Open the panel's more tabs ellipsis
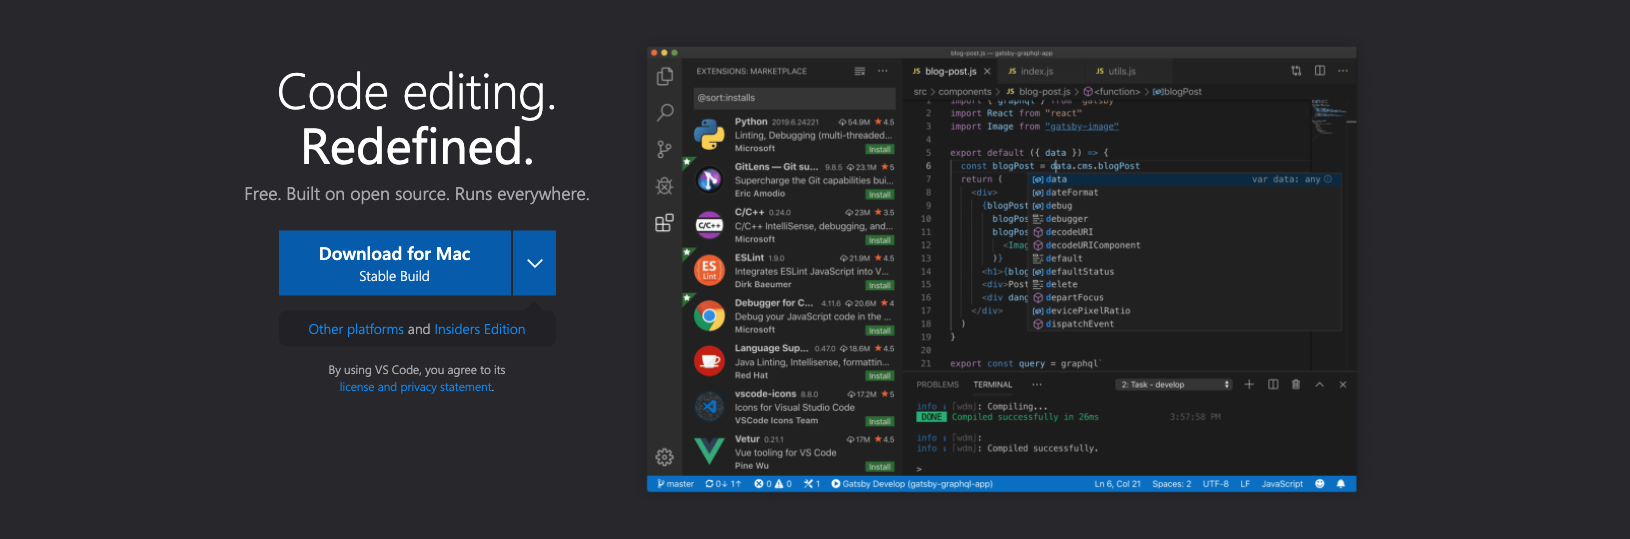Image resolution: width=1630 pixels, height=539 pixels. pos(1037,384)
